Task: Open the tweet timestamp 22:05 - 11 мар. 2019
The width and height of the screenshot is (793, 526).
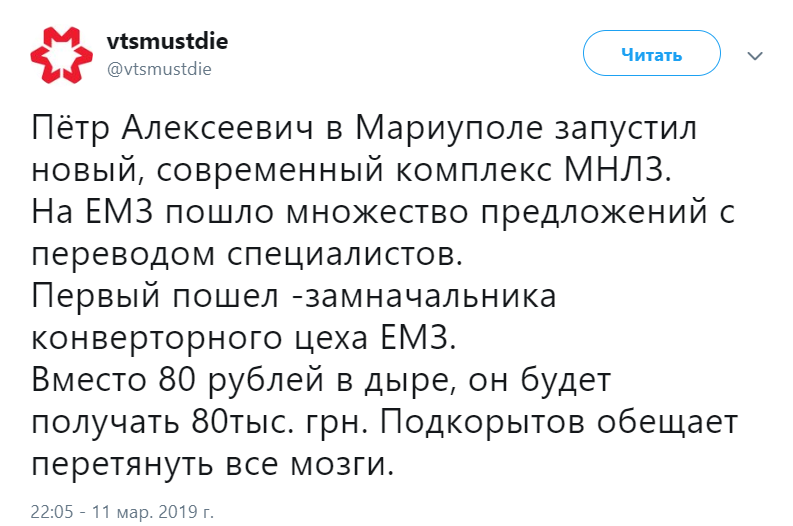Action: pos(122,511)
